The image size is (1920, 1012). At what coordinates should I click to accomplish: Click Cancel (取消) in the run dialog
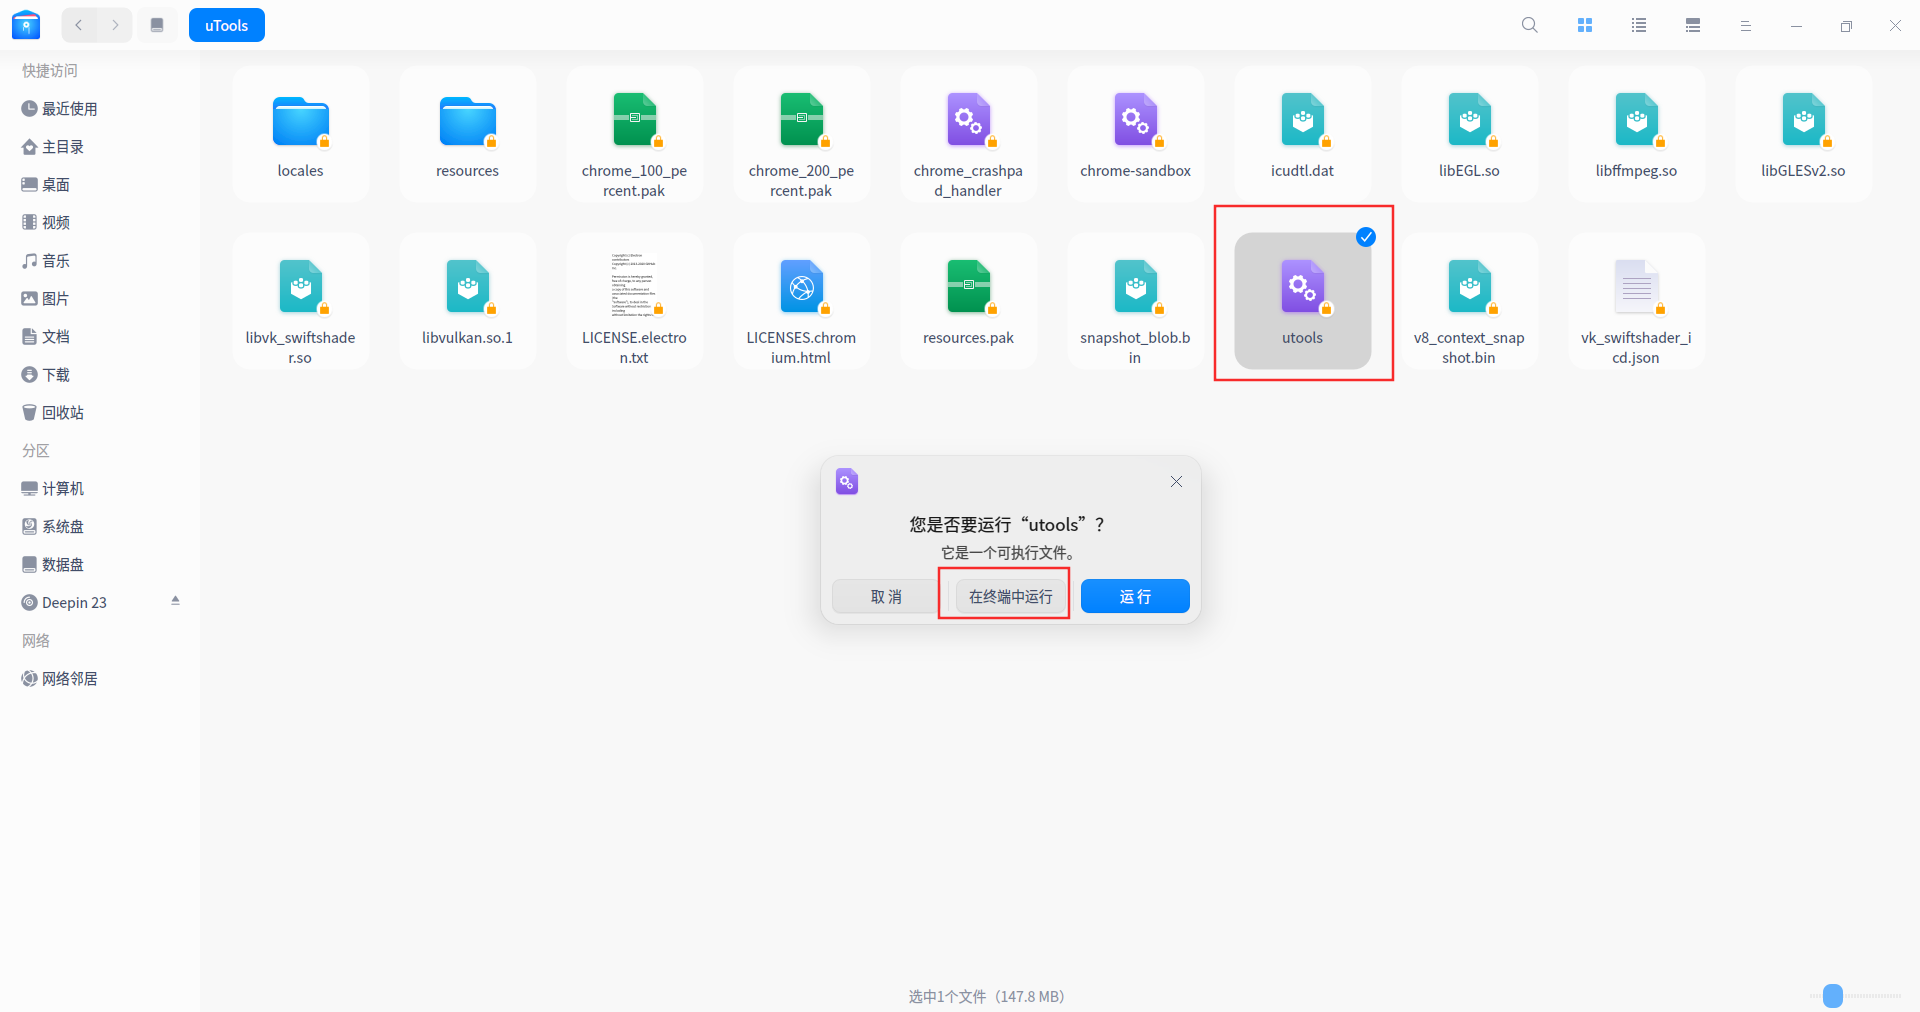point(886,596)
